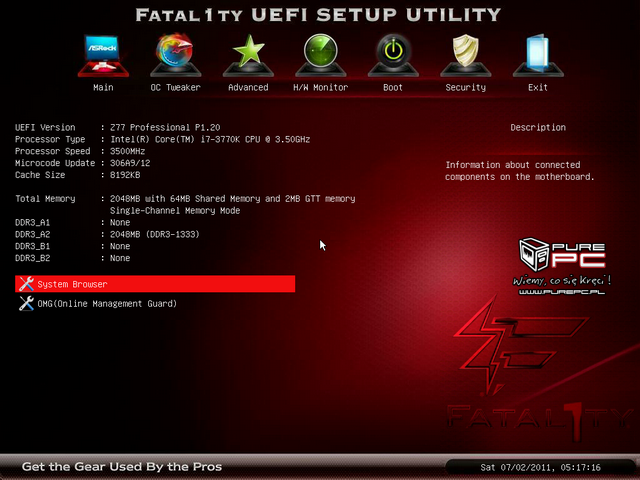Image resolution: width=640 pixels, height=480 pixels.
Task: Open the Main tab ASRock monitor icon
Action: pos(103,56)
